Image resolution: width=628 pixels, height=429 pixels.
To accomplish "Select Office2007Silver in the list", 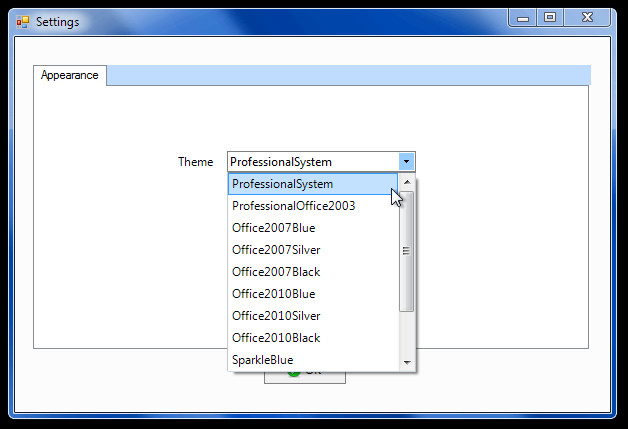I will pos(313,250).
